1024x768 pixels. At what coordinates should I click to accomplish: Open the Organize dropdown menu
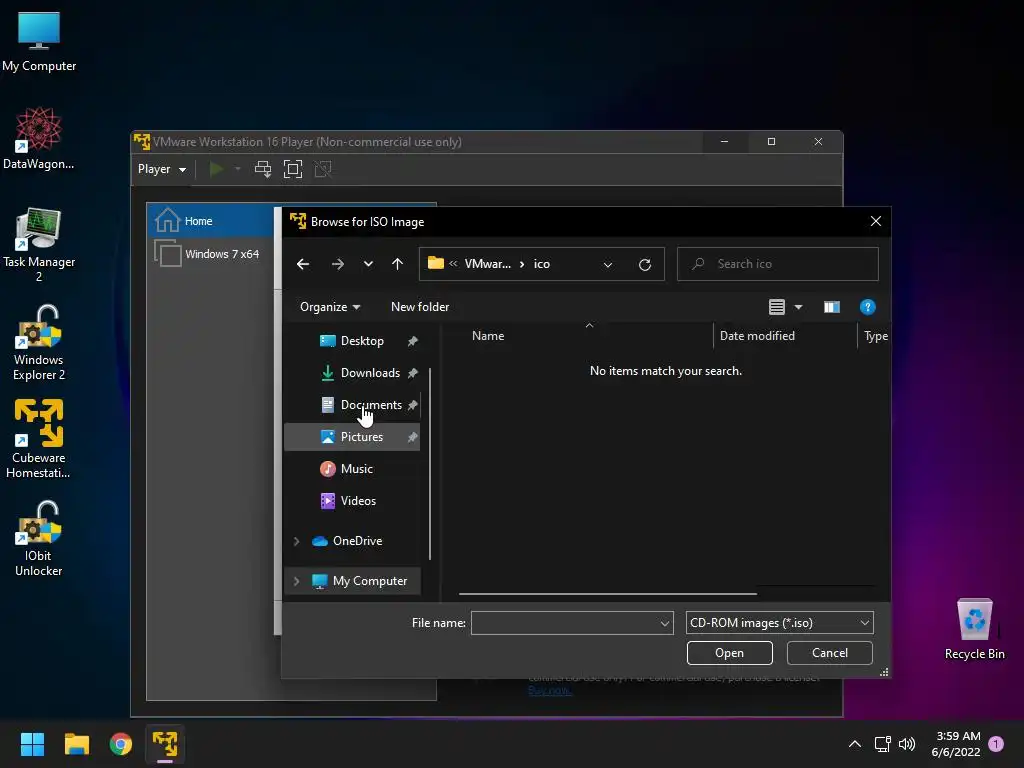click(330, 307)
